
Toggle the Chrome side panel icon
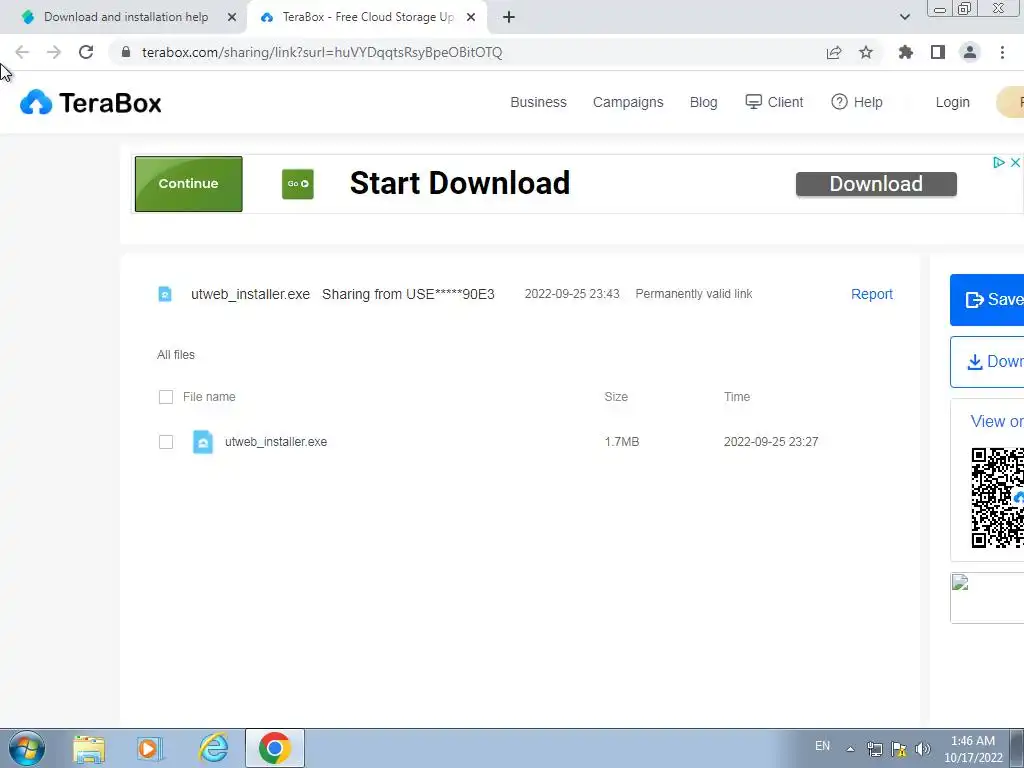(938, 52)
